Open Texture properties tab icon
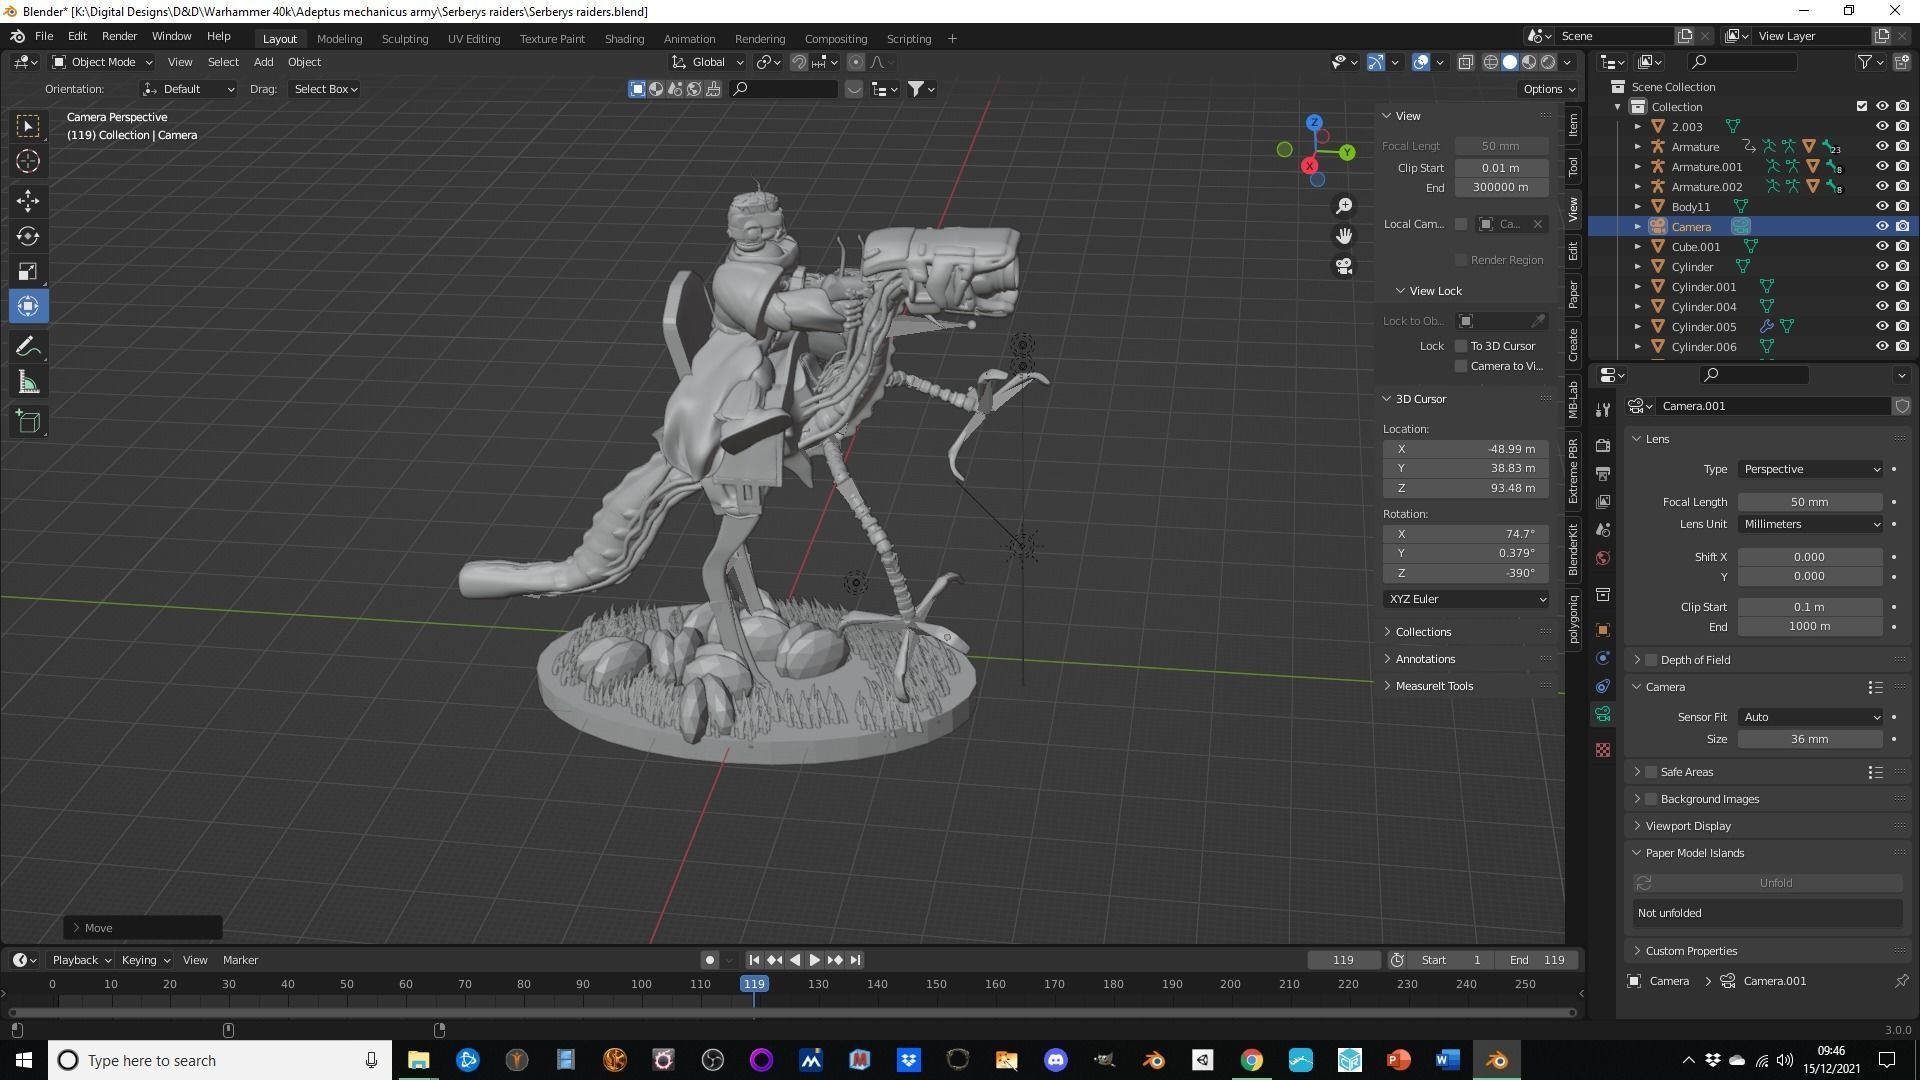Screen dimensions: 1920x1080 (1603, 750)
